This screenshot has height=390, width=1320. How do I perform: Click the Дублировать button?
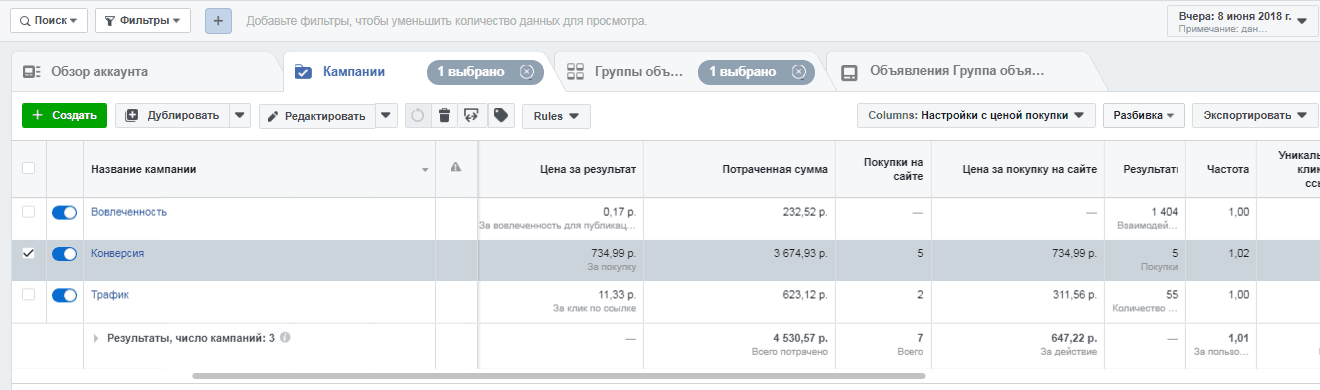pyautogui.click(x=172, y=115)
